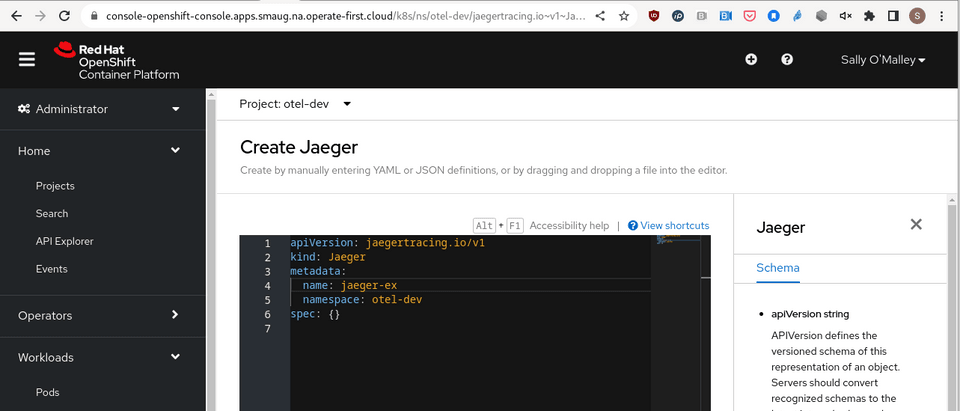Click the browser forward arrow
The image size is (960, 411).
(40, 16)
